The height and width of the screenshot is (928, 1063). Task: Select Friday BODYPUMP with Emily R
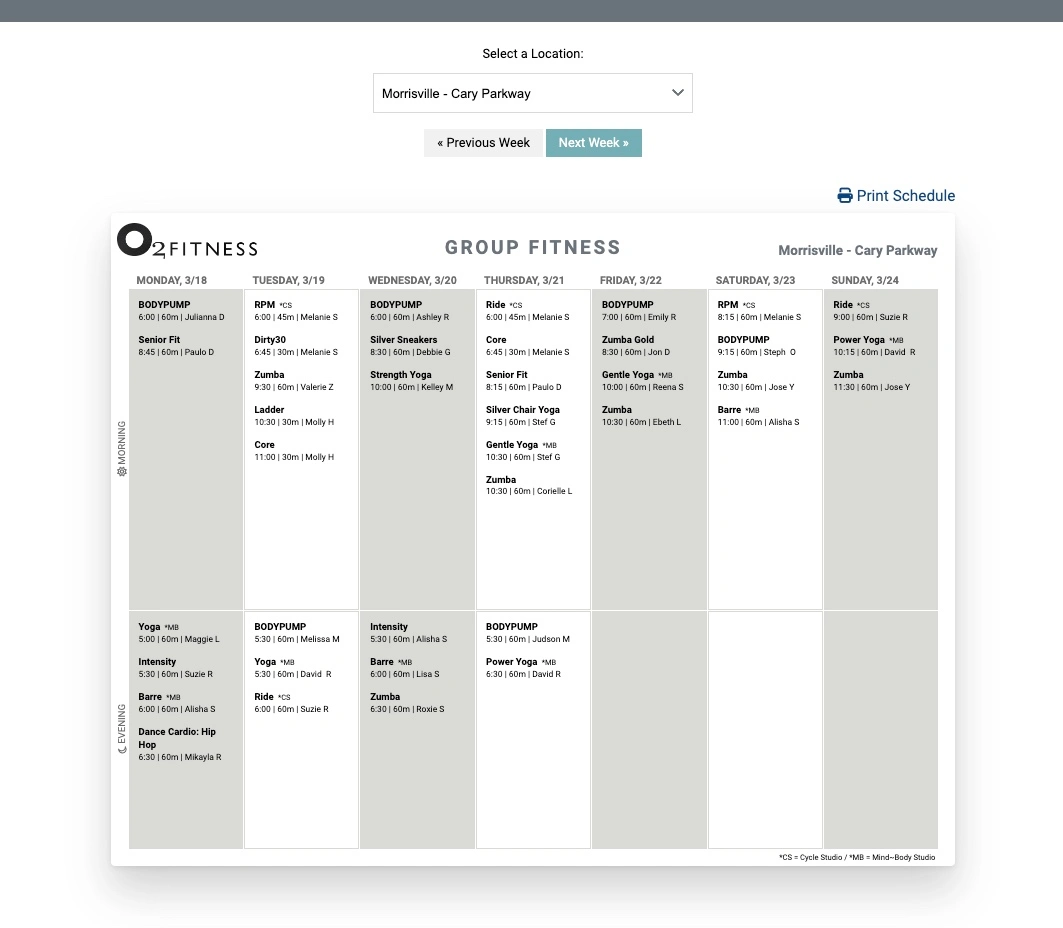[x=639, y=310]
